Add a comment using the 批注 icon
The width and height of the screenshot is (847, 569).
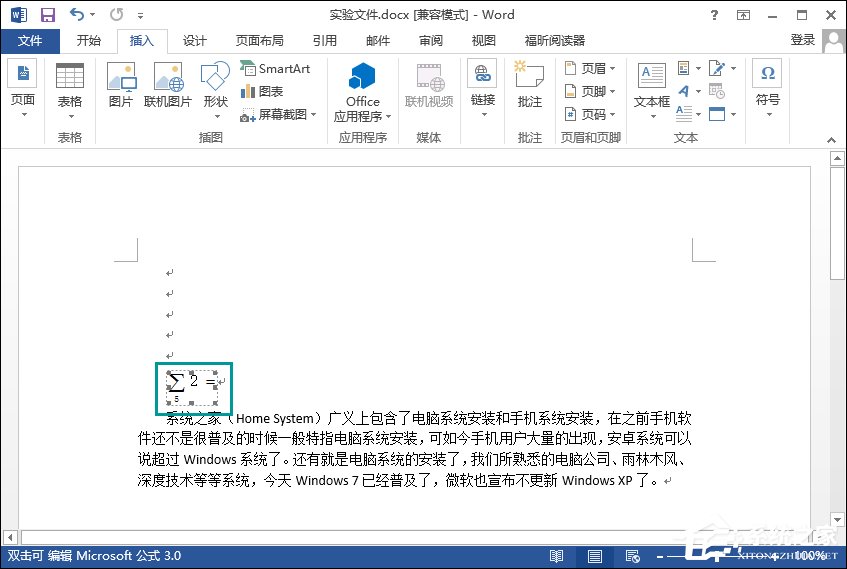point(529,86)
